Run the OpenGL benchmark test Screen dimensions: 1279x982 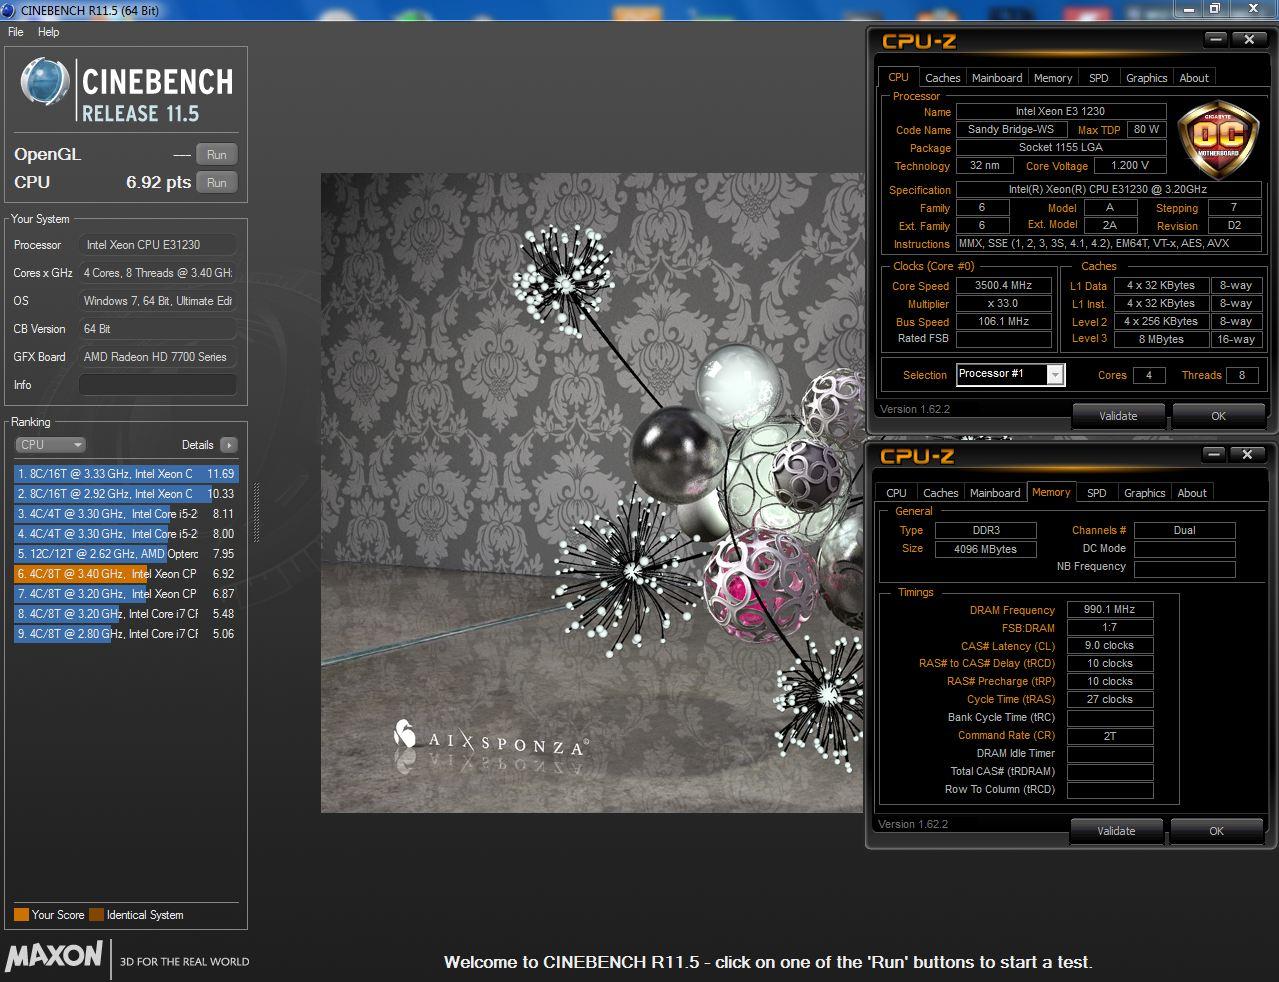217,155
